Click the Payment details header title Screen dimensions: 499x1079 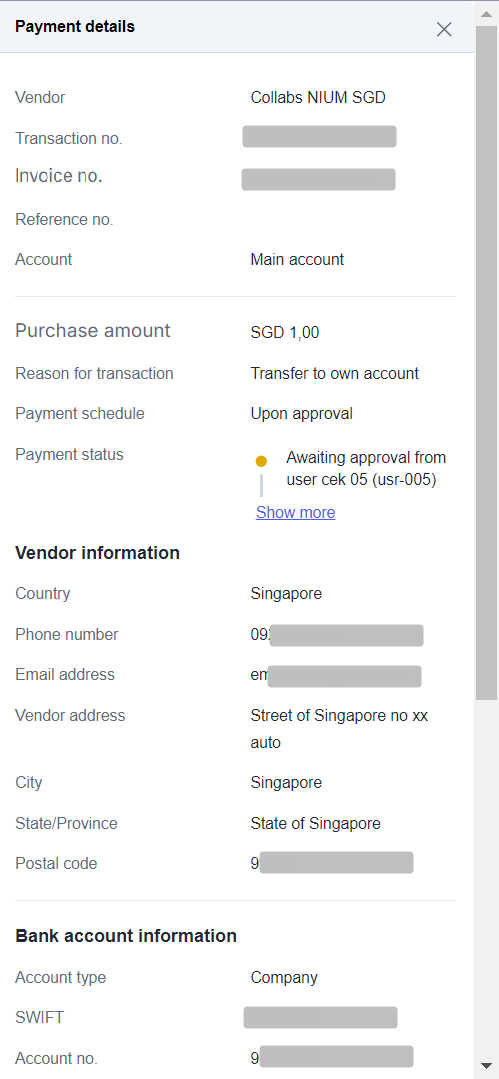pos(75,27)
